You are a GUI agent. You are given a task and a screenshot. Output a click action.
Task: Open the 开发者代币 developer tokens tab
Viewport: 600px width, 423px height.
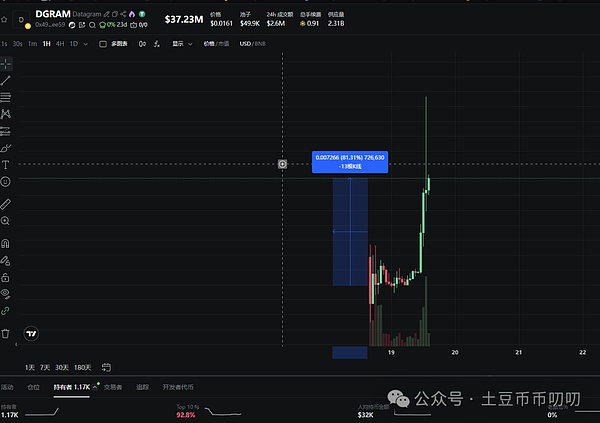[178, 386]
